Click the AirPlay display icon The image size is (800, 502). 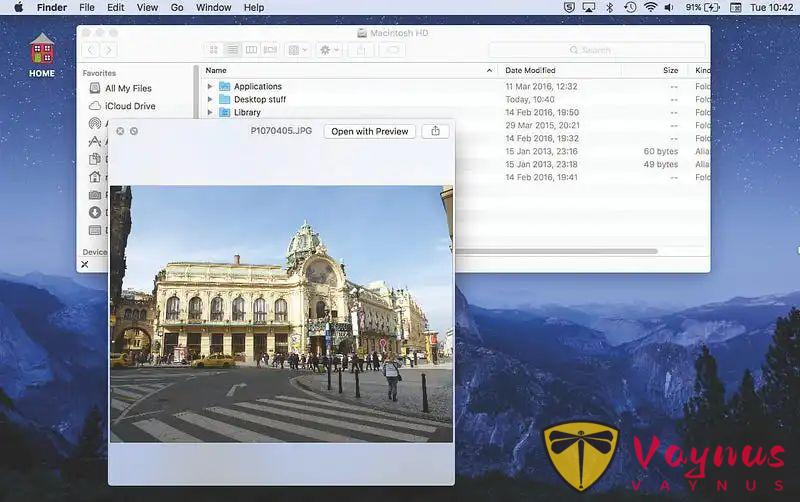589,7
